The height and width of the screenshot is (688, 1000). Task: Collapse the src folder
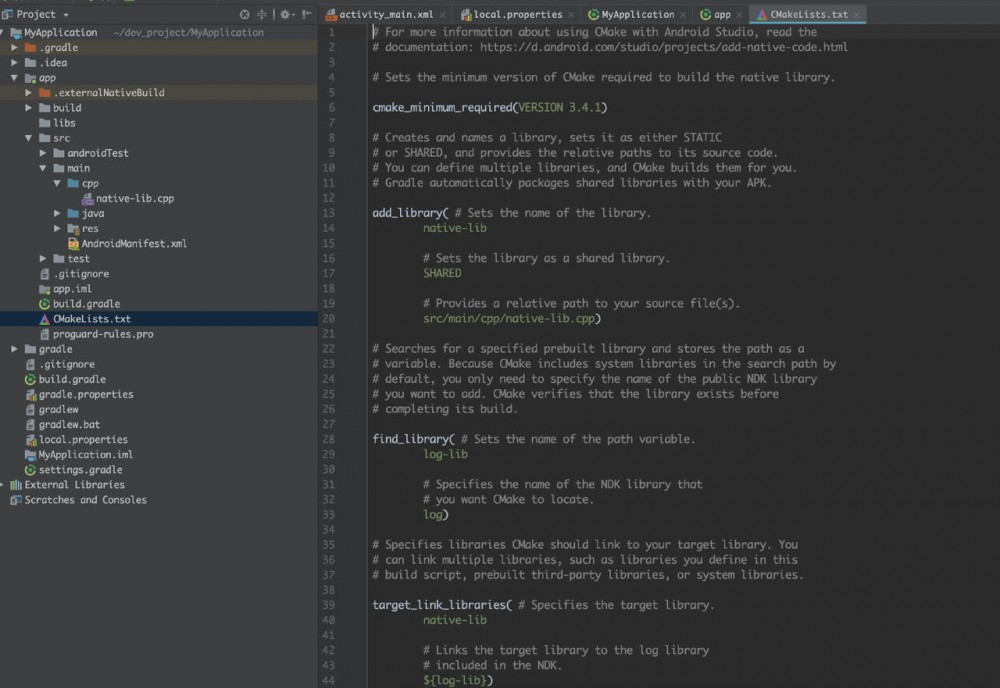pyautogui.click(x=30, y=138)
